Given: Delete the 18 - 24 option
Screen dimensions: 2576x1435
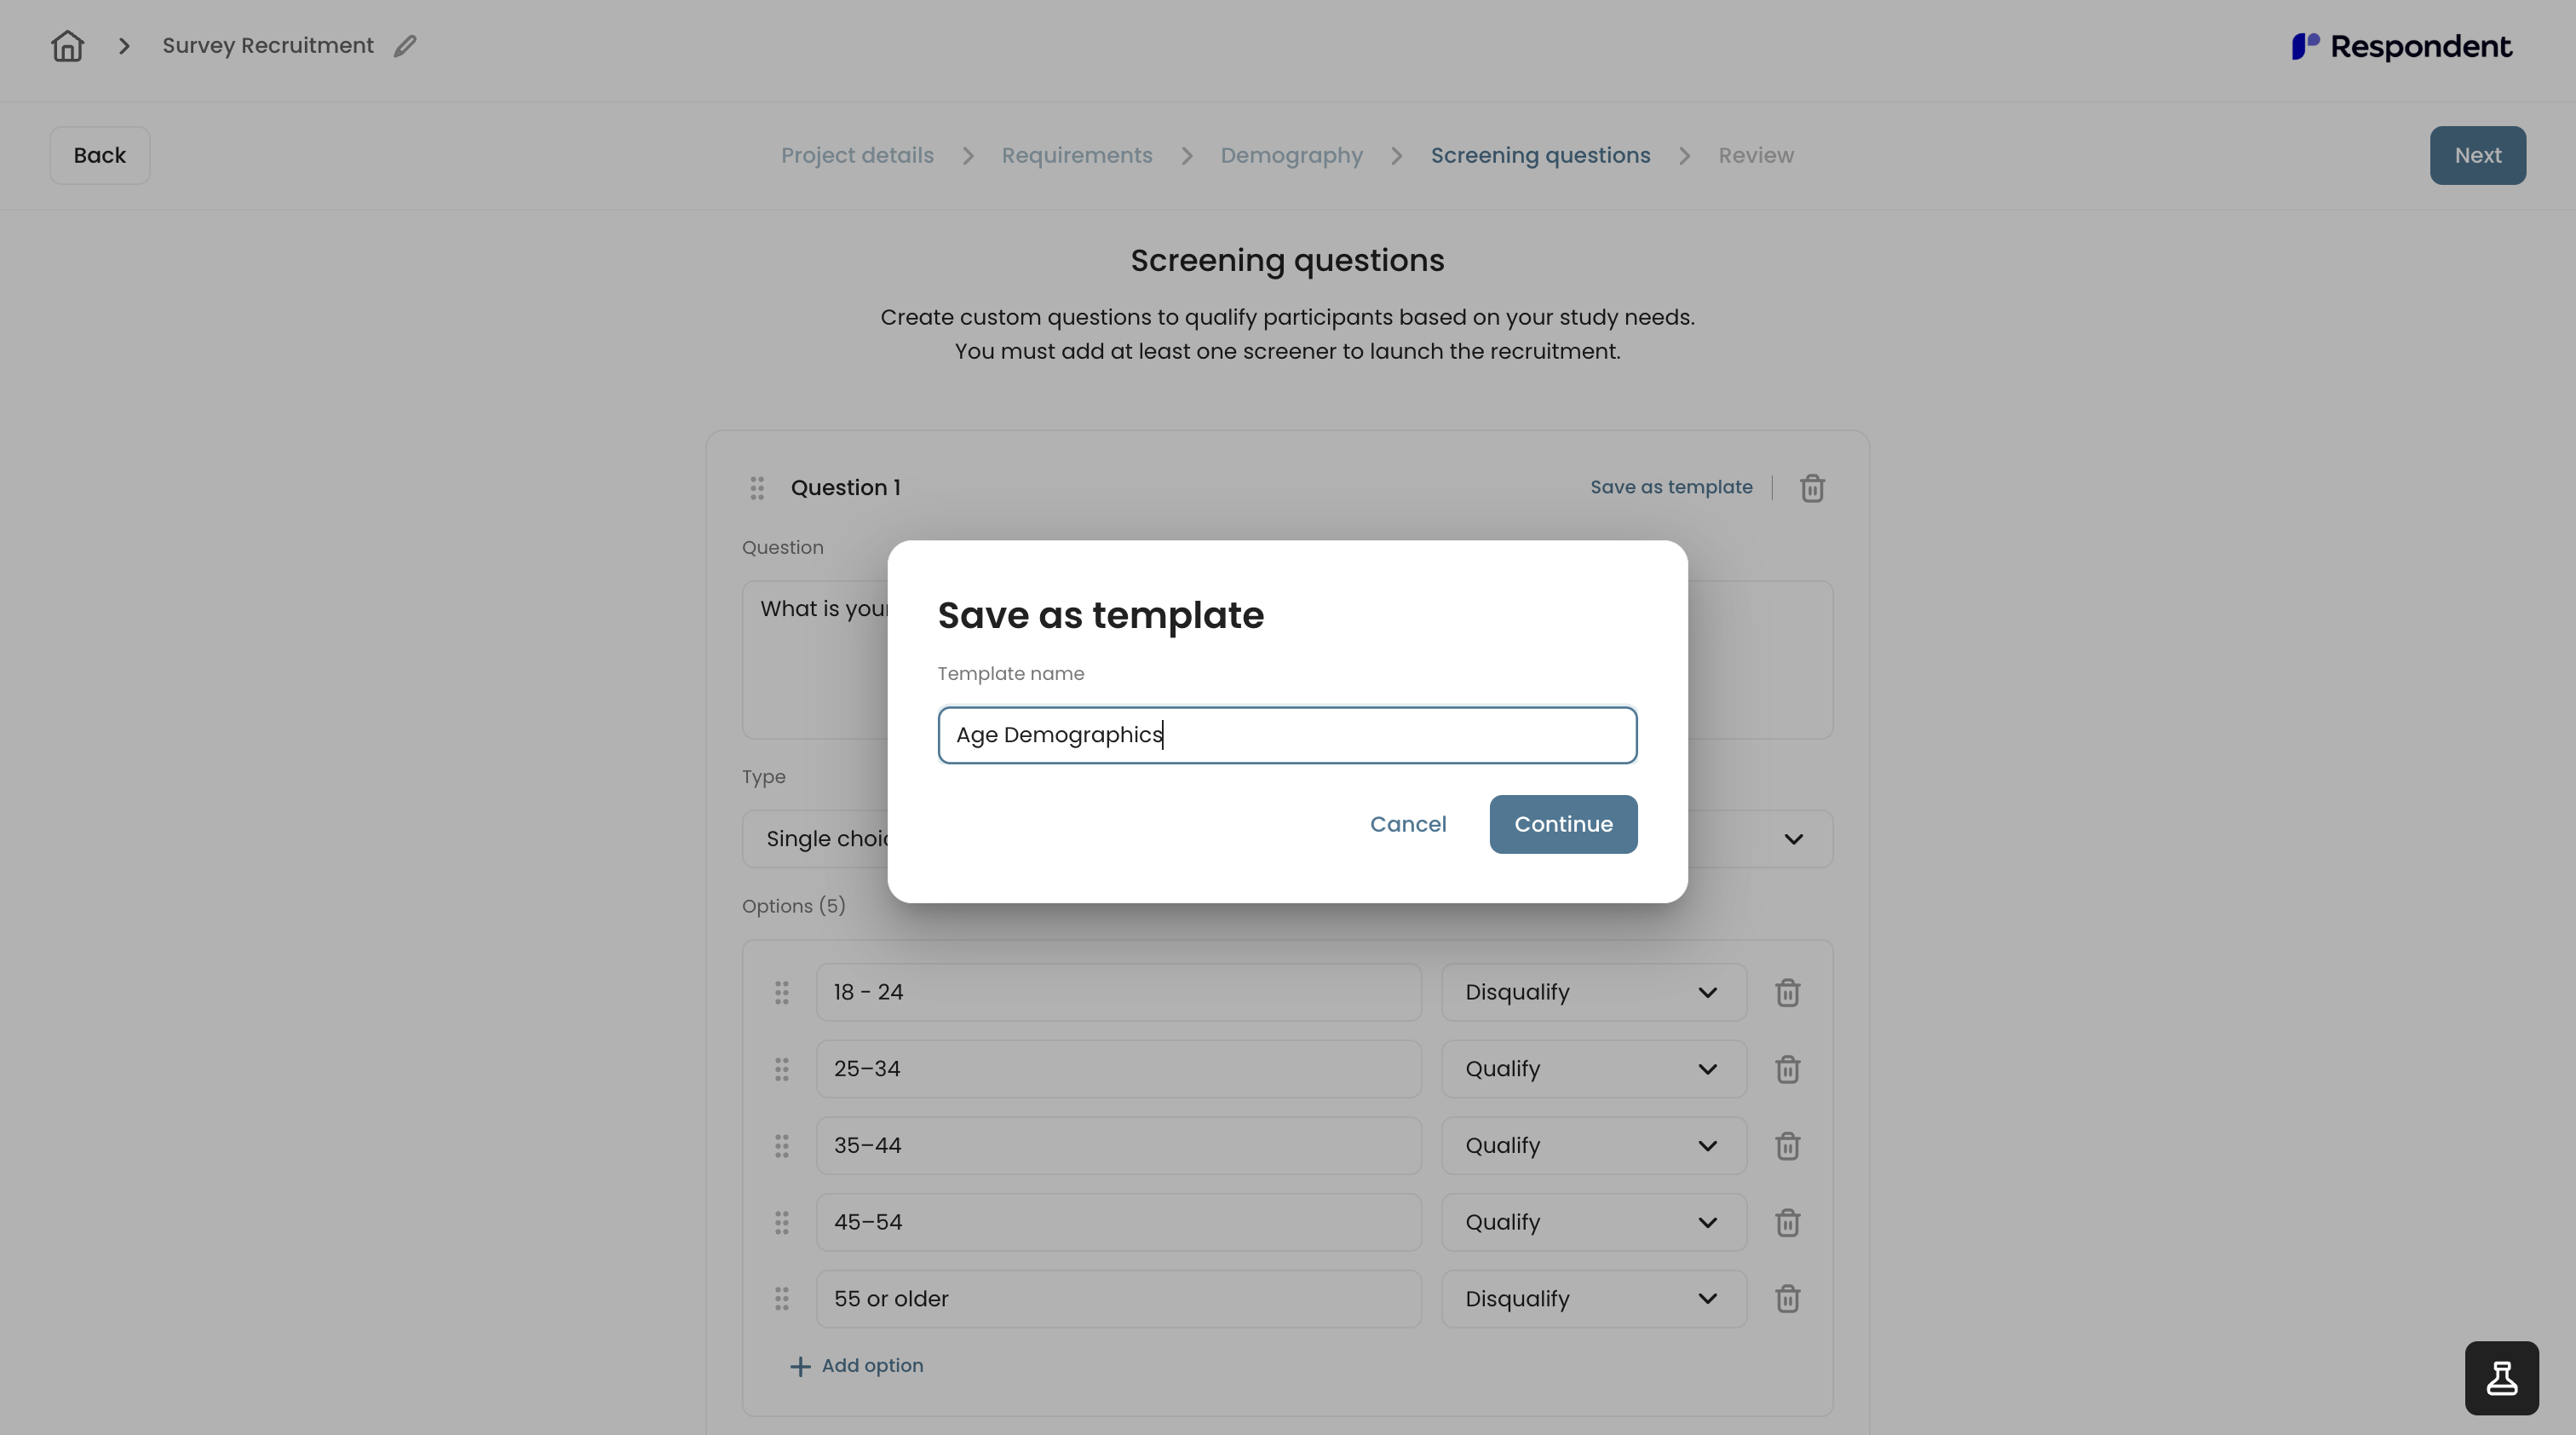Looking at the screenshot, I should (1787, 993).
